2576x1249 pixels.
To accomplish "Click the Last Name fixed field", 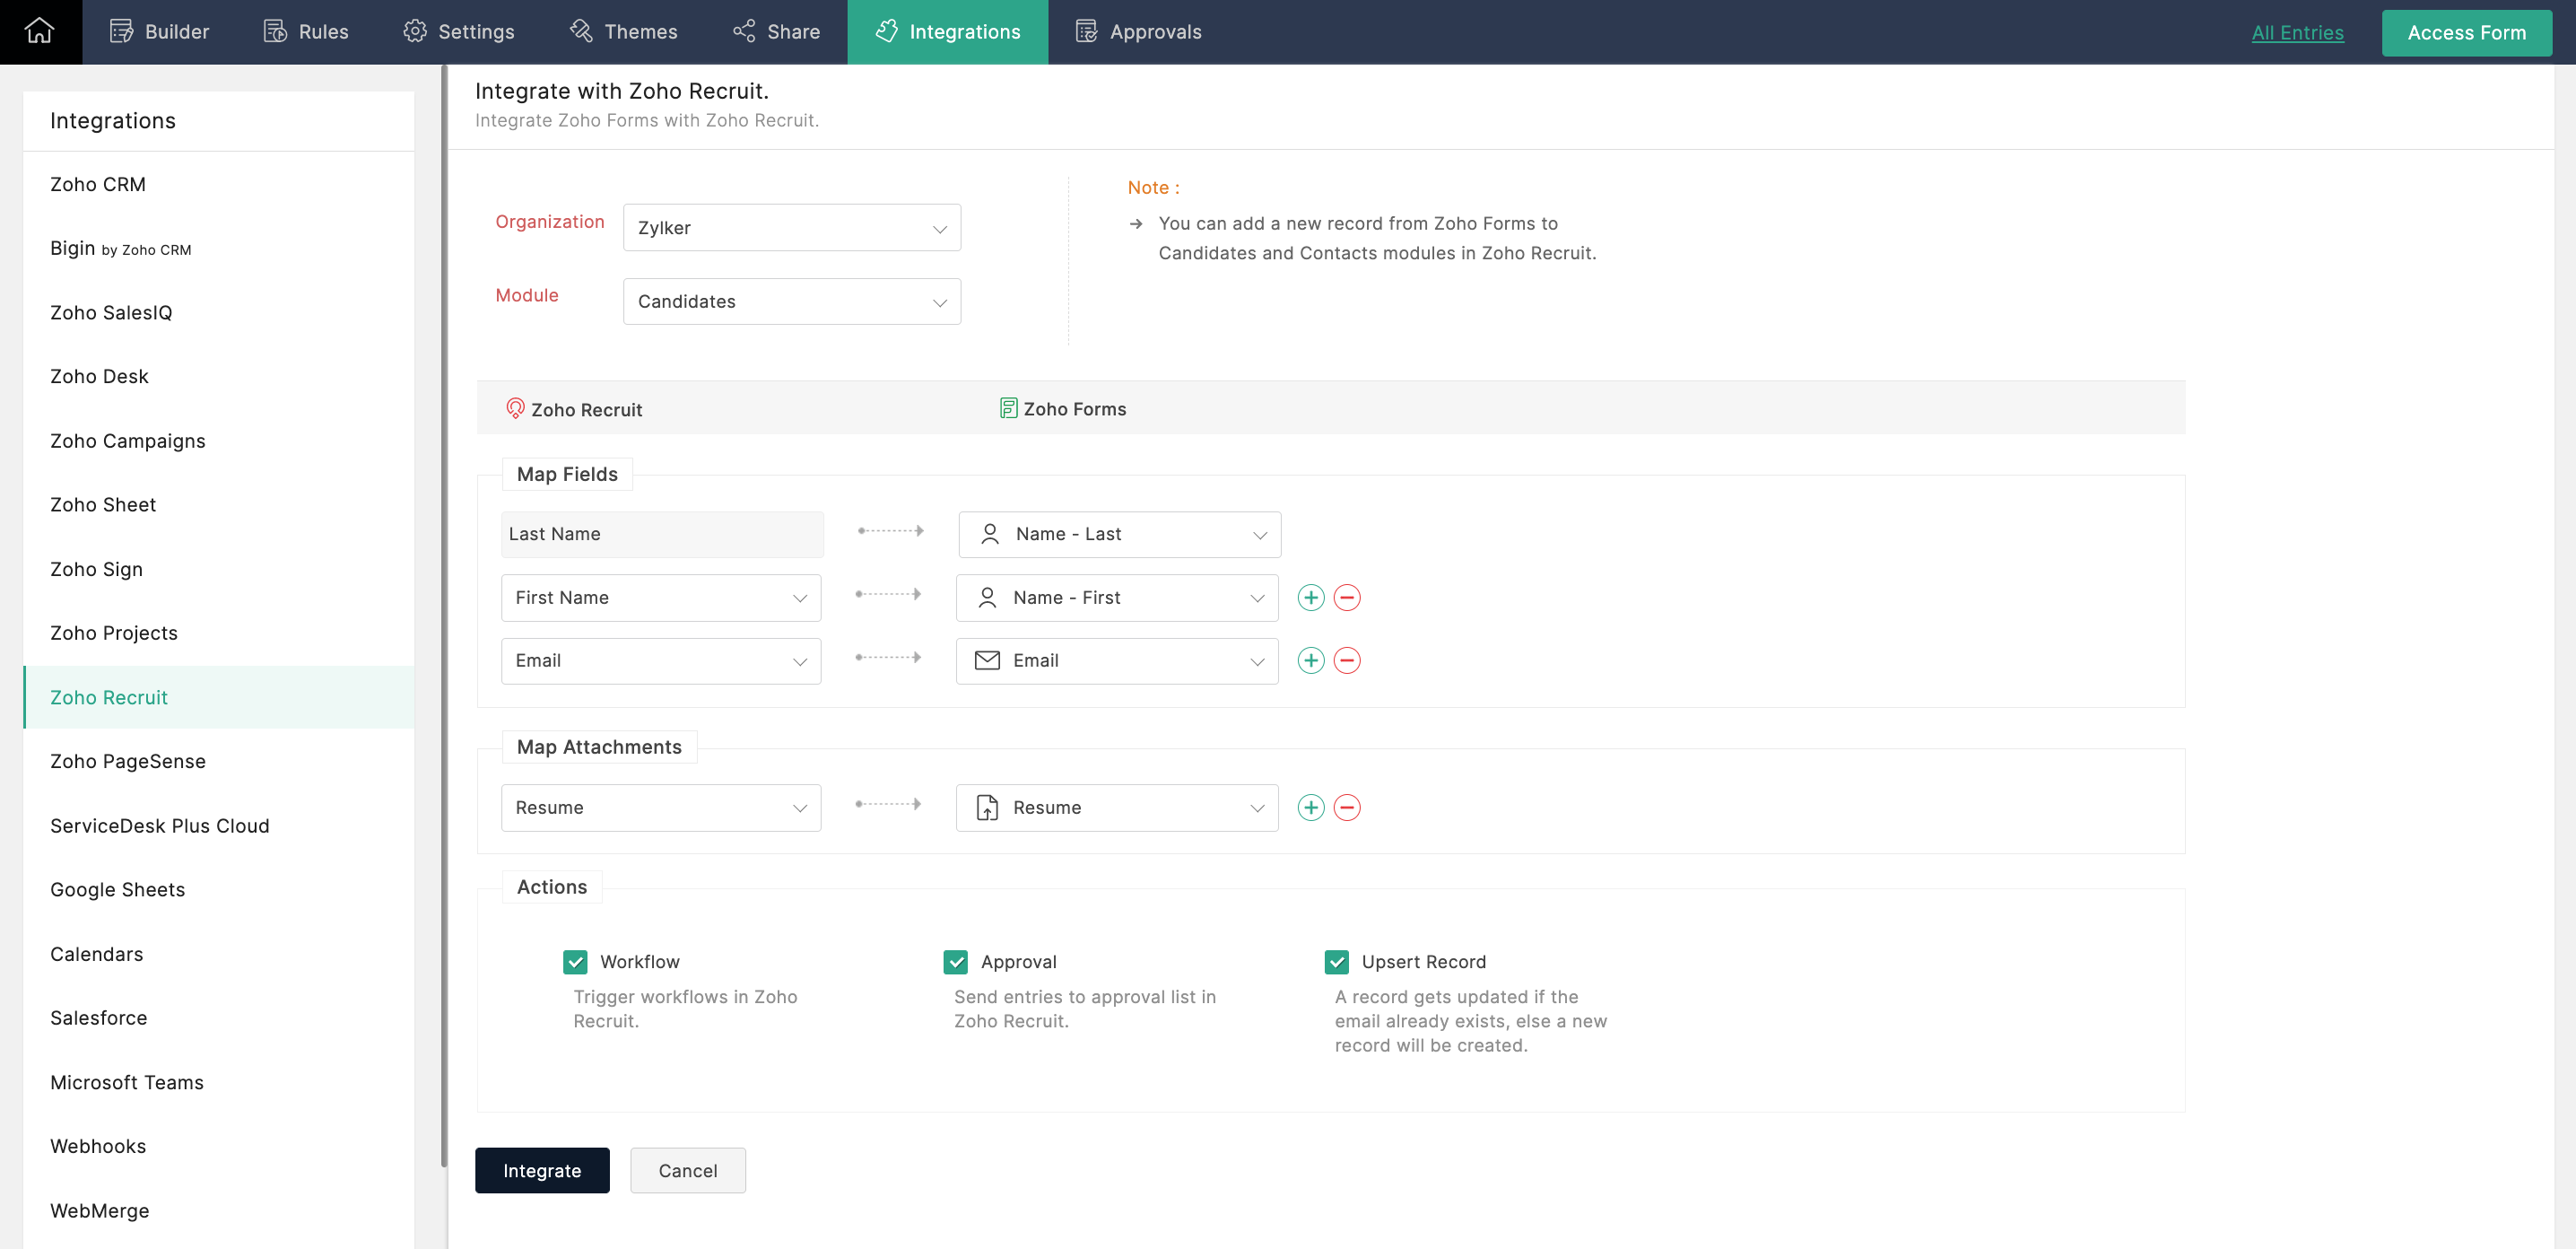I will [x=662, y=534].
